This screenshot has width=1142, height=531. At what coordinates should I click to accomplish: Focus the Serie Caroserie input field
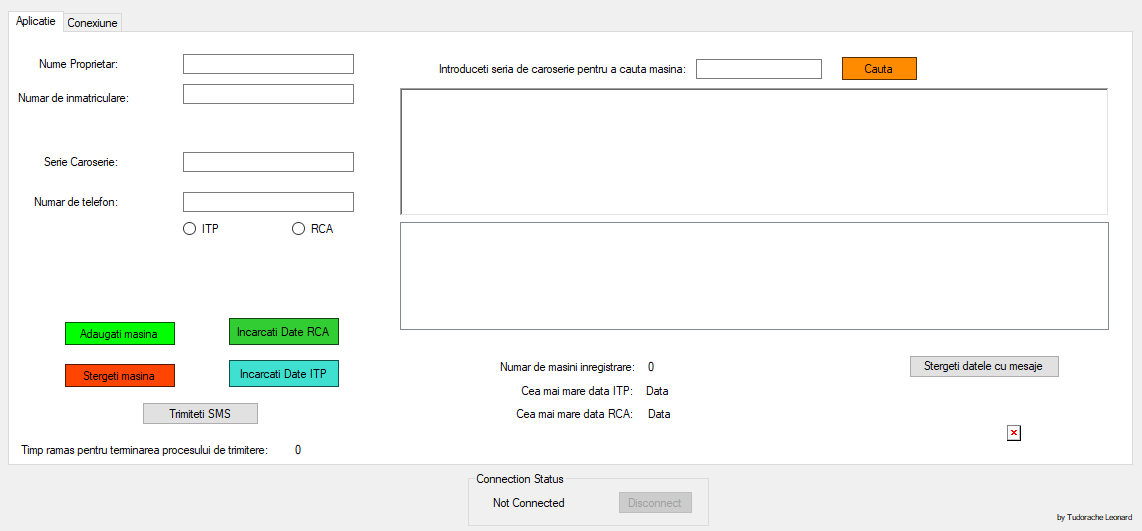point(268,162)
